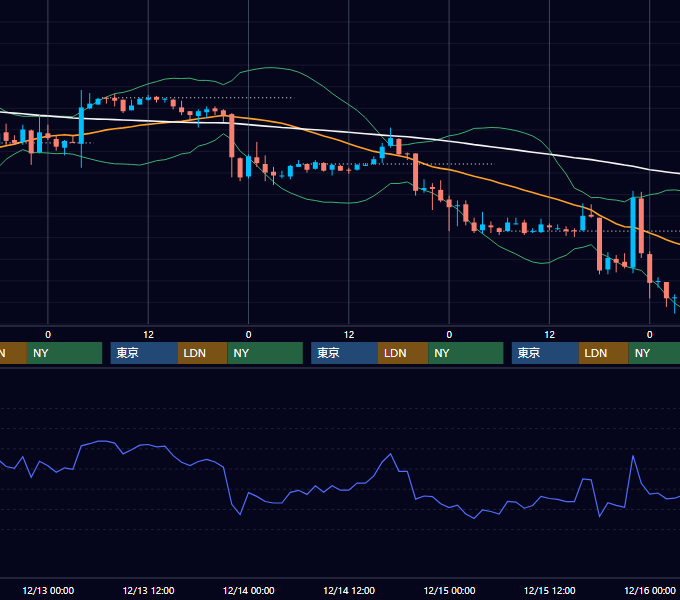Viewport: 680px width, 600px height.
Task: Click the 東京 session block after 12/13 12:00 gridline
Action: tap(144, 353)
